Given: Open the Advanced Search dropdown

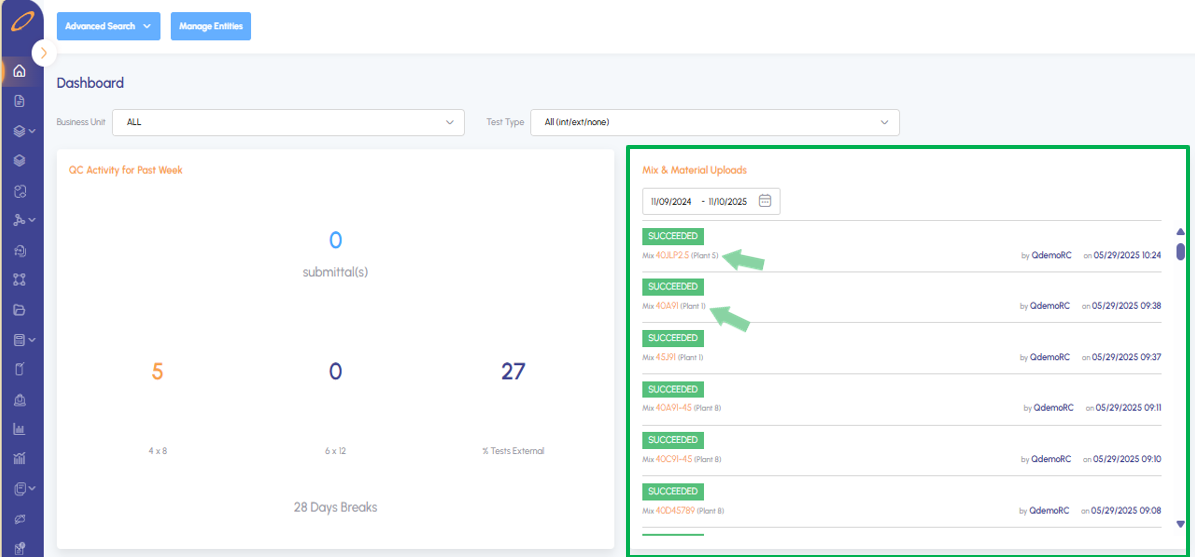Looking at the screenshot, I should click(x=109, y=26).
